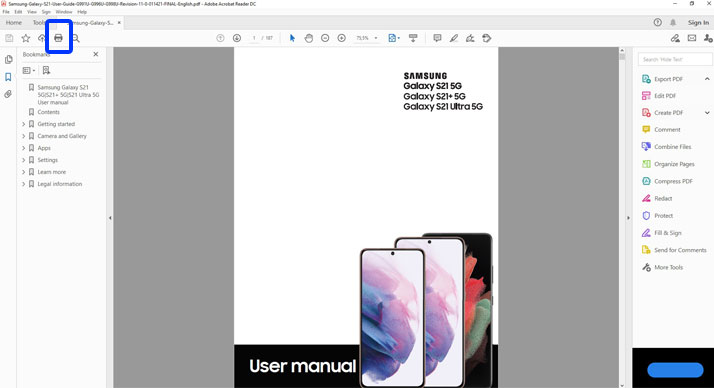Open the bookmark options dropdown

[29, 70]
